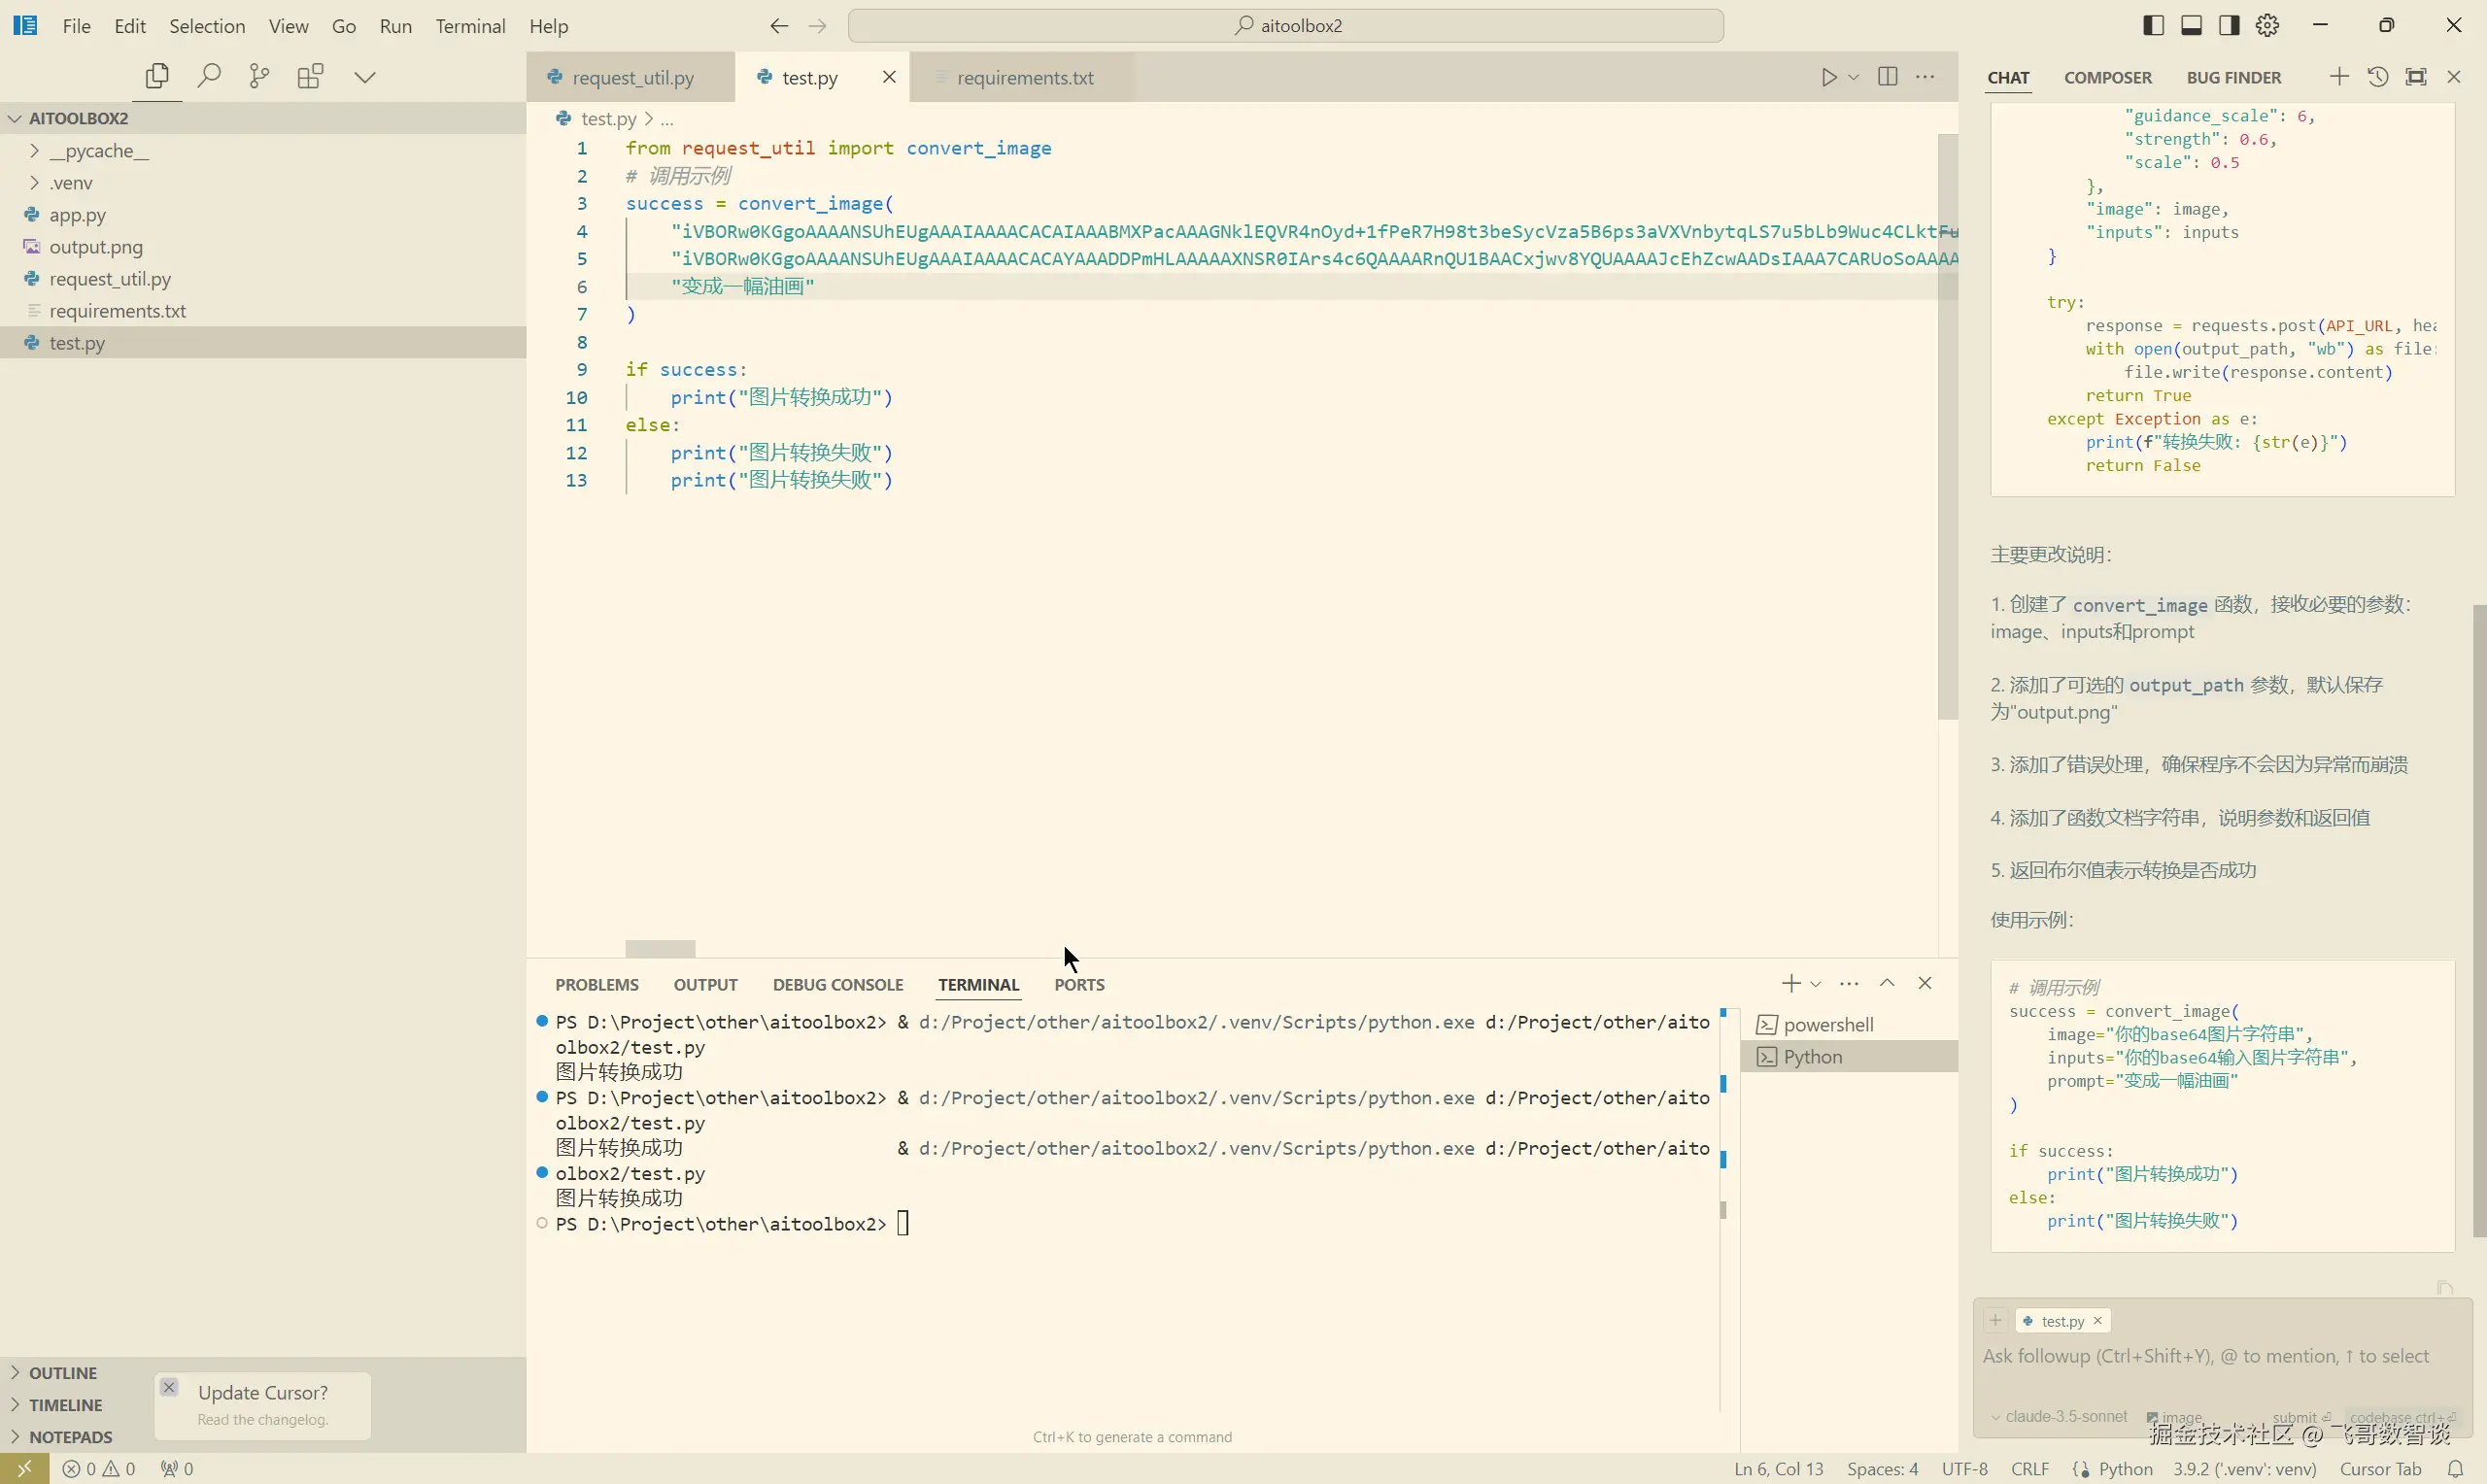
Task: Toggle the primary side bar
Action: tap(2154, 26)
